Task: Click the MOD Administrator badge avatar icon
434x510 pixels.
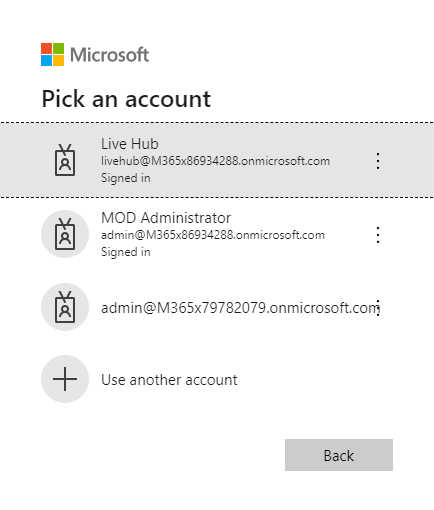Action: pyautogui.click(x=65, y=234)
